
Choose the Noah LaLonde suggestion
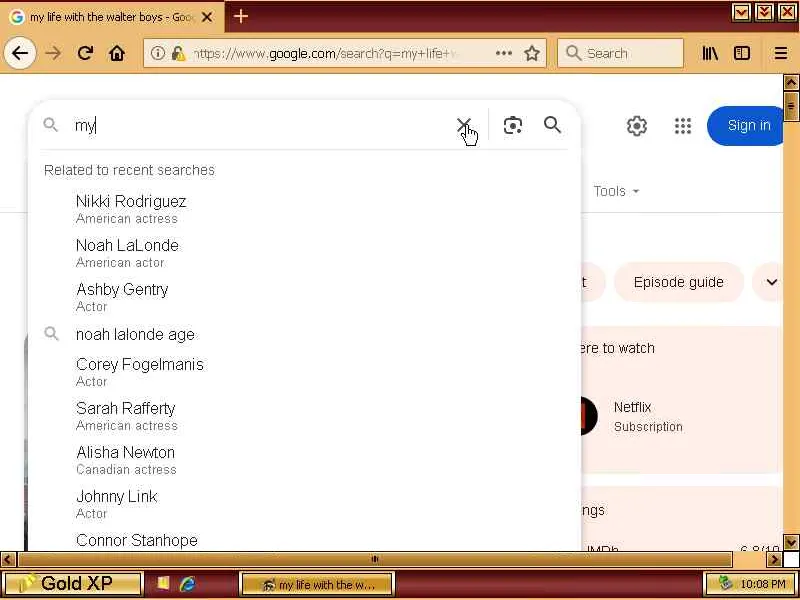point(304,253)
